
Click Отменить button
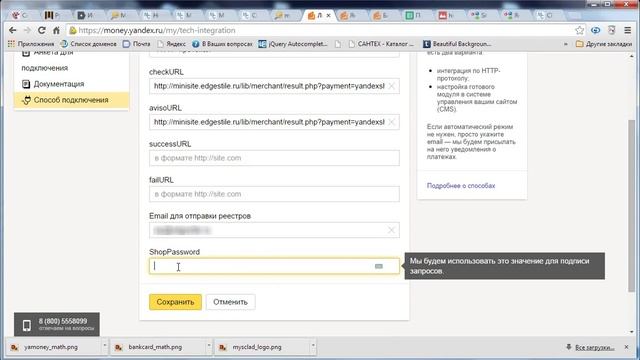pos(231,302)
